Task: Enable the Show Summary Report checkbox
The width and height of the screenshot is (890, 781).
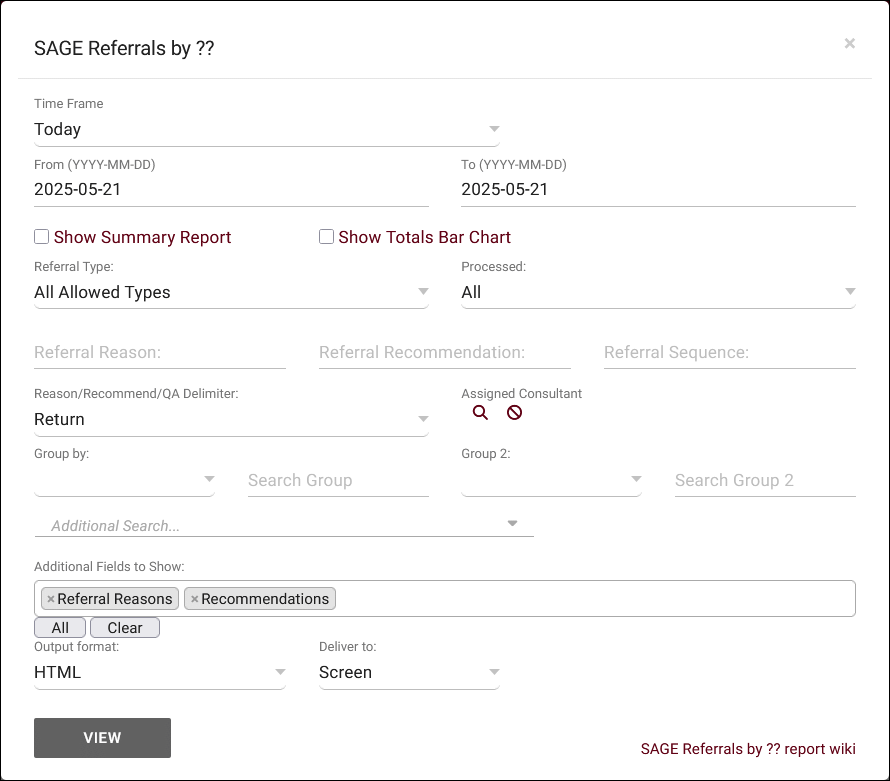Action: [x=42, y=237]
